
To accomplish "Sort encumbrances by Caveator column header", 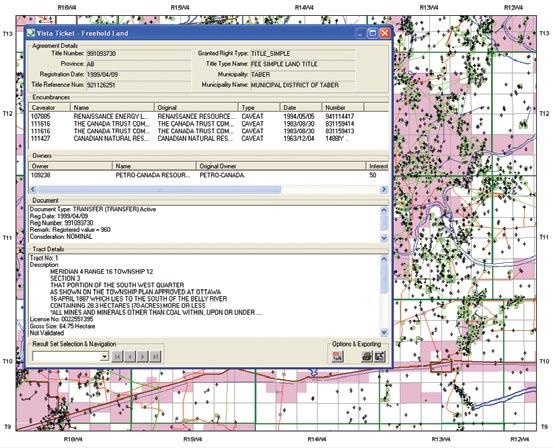I will 50,107.
